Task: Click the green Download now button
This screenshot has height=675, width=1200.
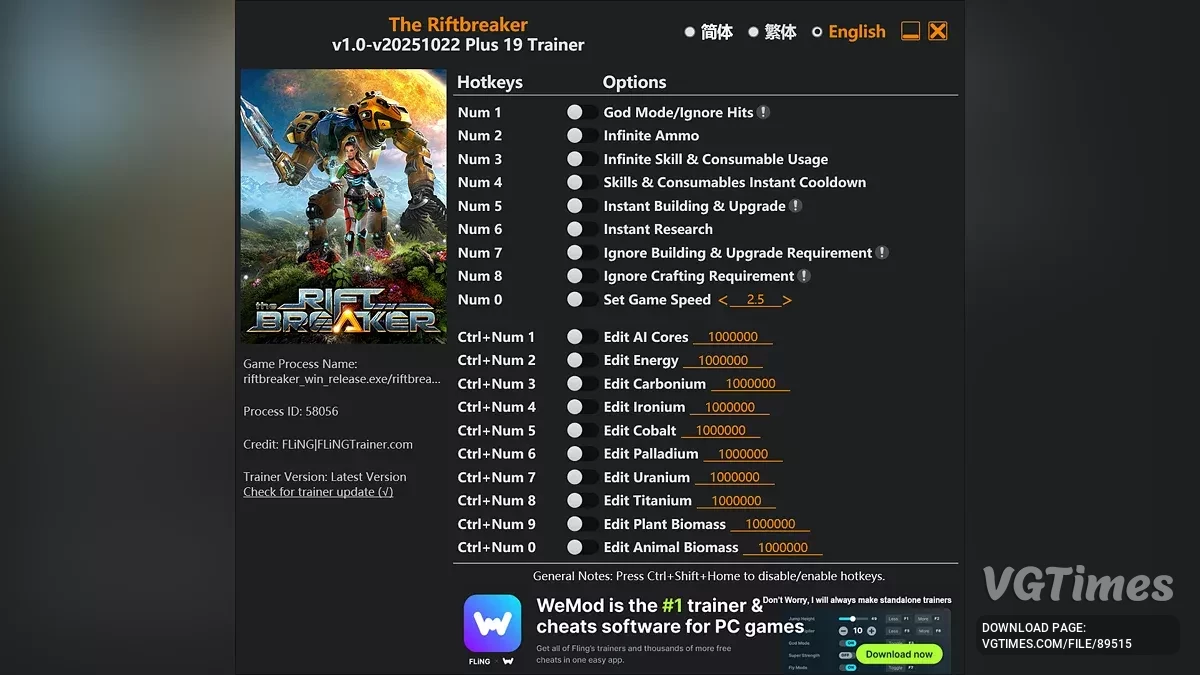Action: [x=899, y=654]
